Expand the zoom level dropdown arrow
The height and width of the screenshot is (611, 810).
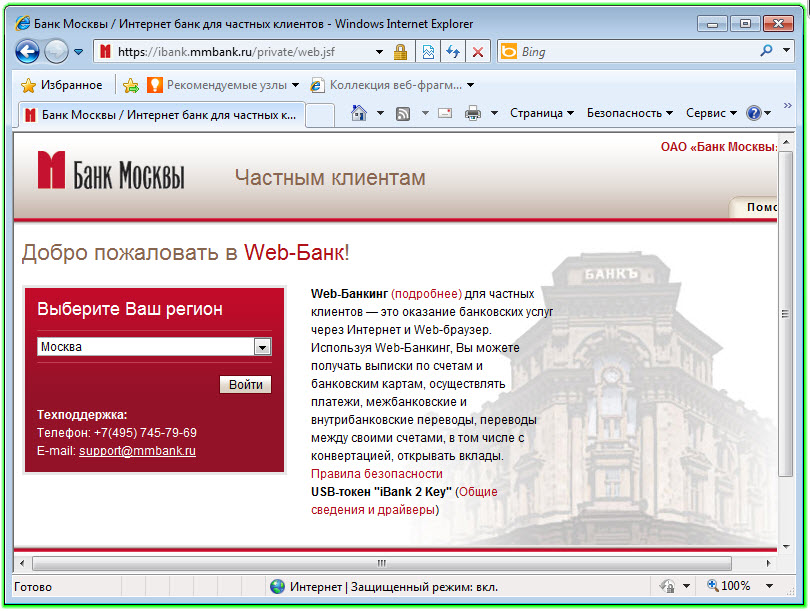click(x=769, y=586)
